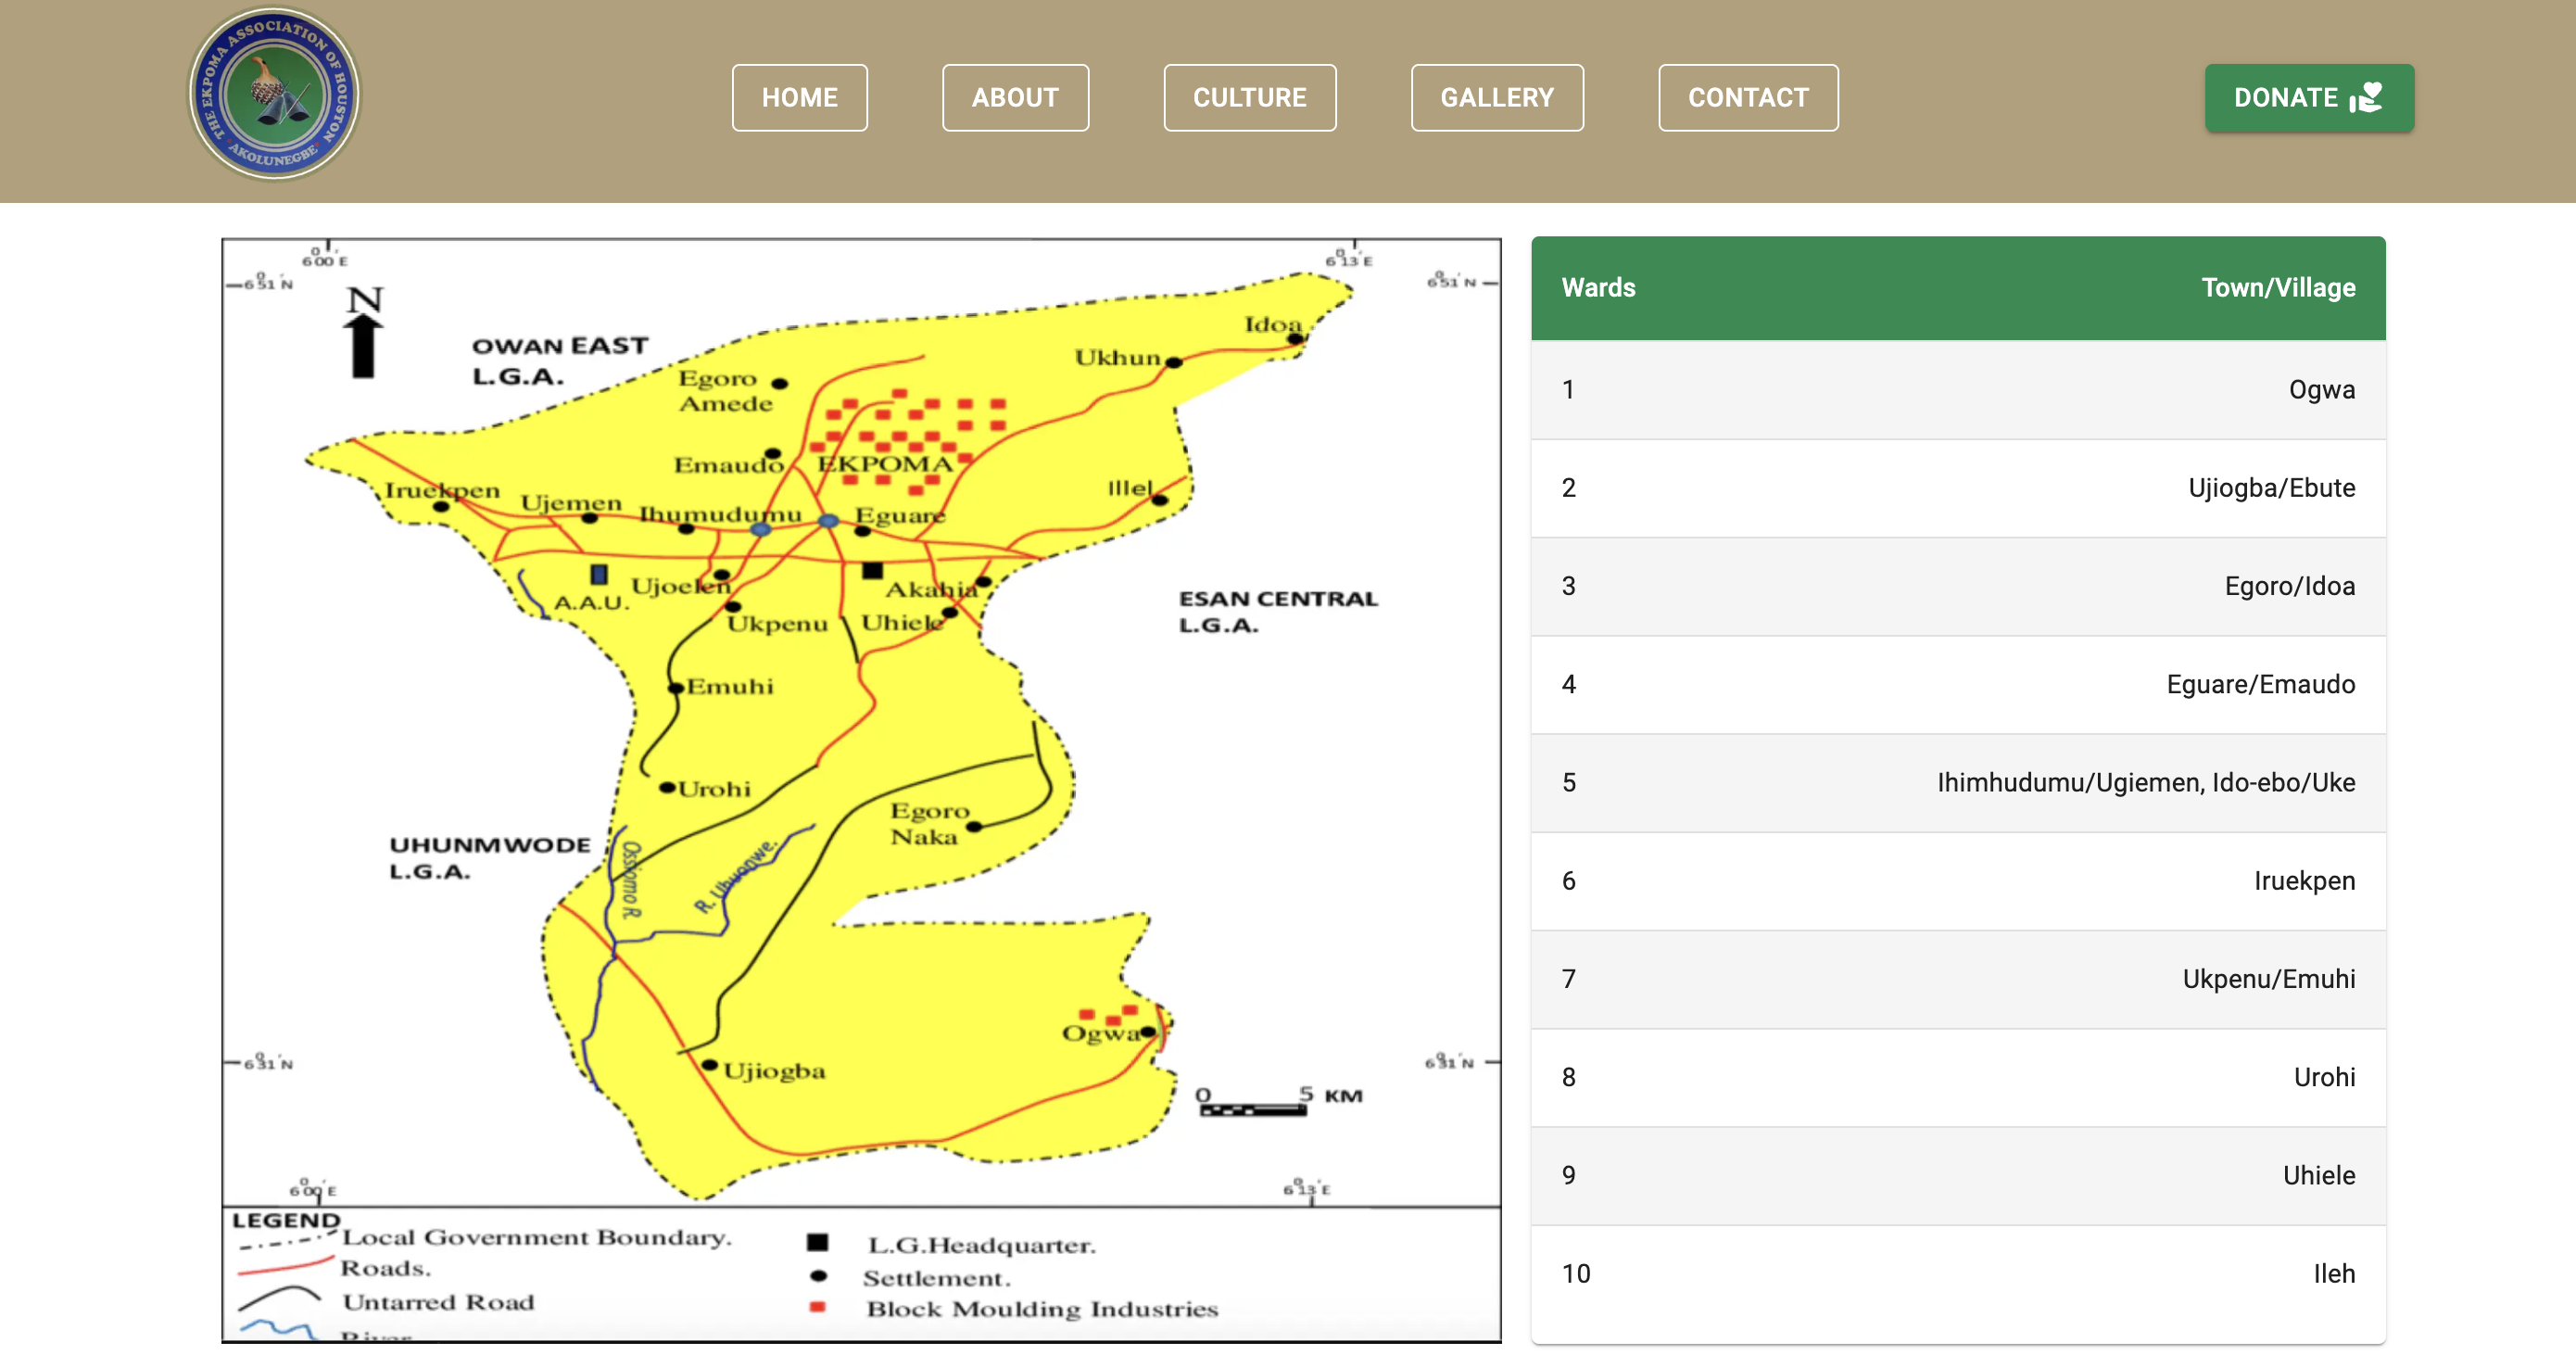The image size is (2576, 1355).
Task: Select the Ogwa ward row
Action: point(1957,389)
